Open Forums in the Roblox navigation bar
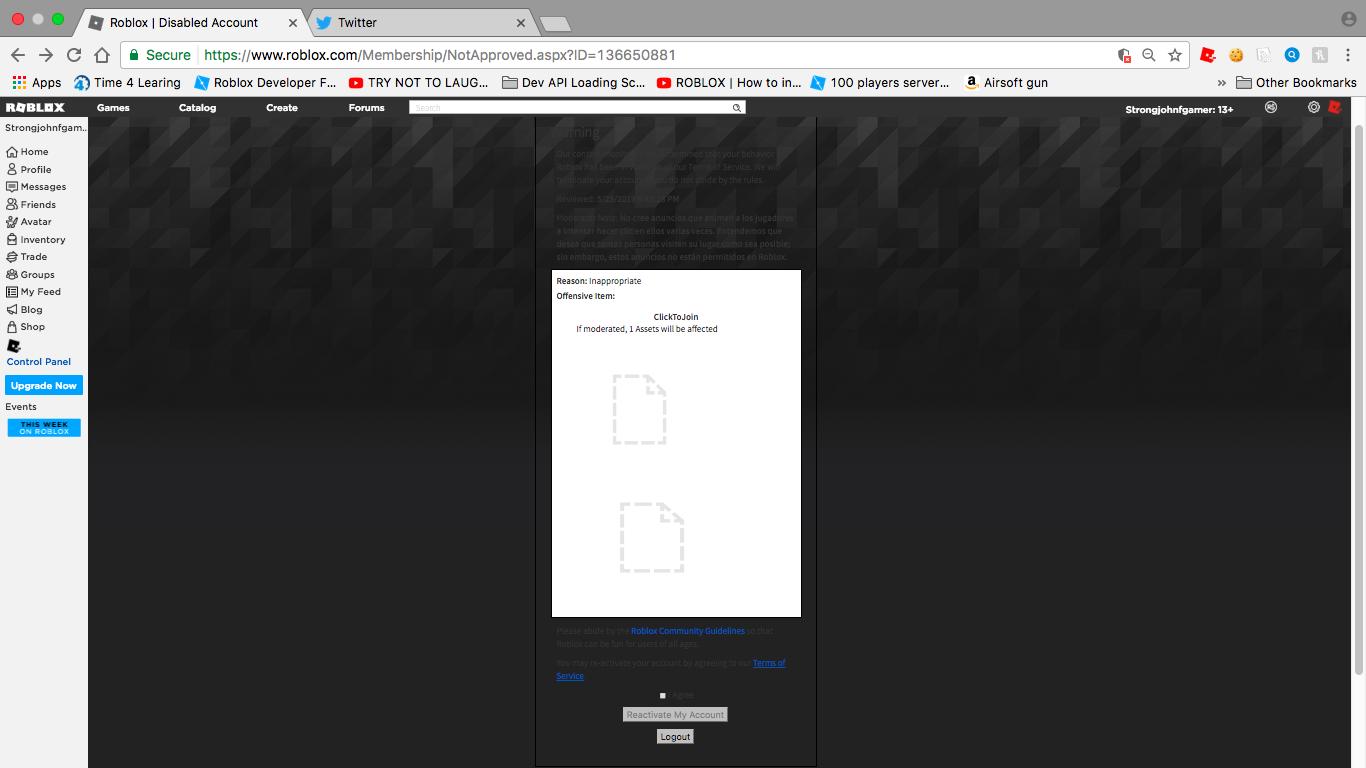 (x=366, y=108)
